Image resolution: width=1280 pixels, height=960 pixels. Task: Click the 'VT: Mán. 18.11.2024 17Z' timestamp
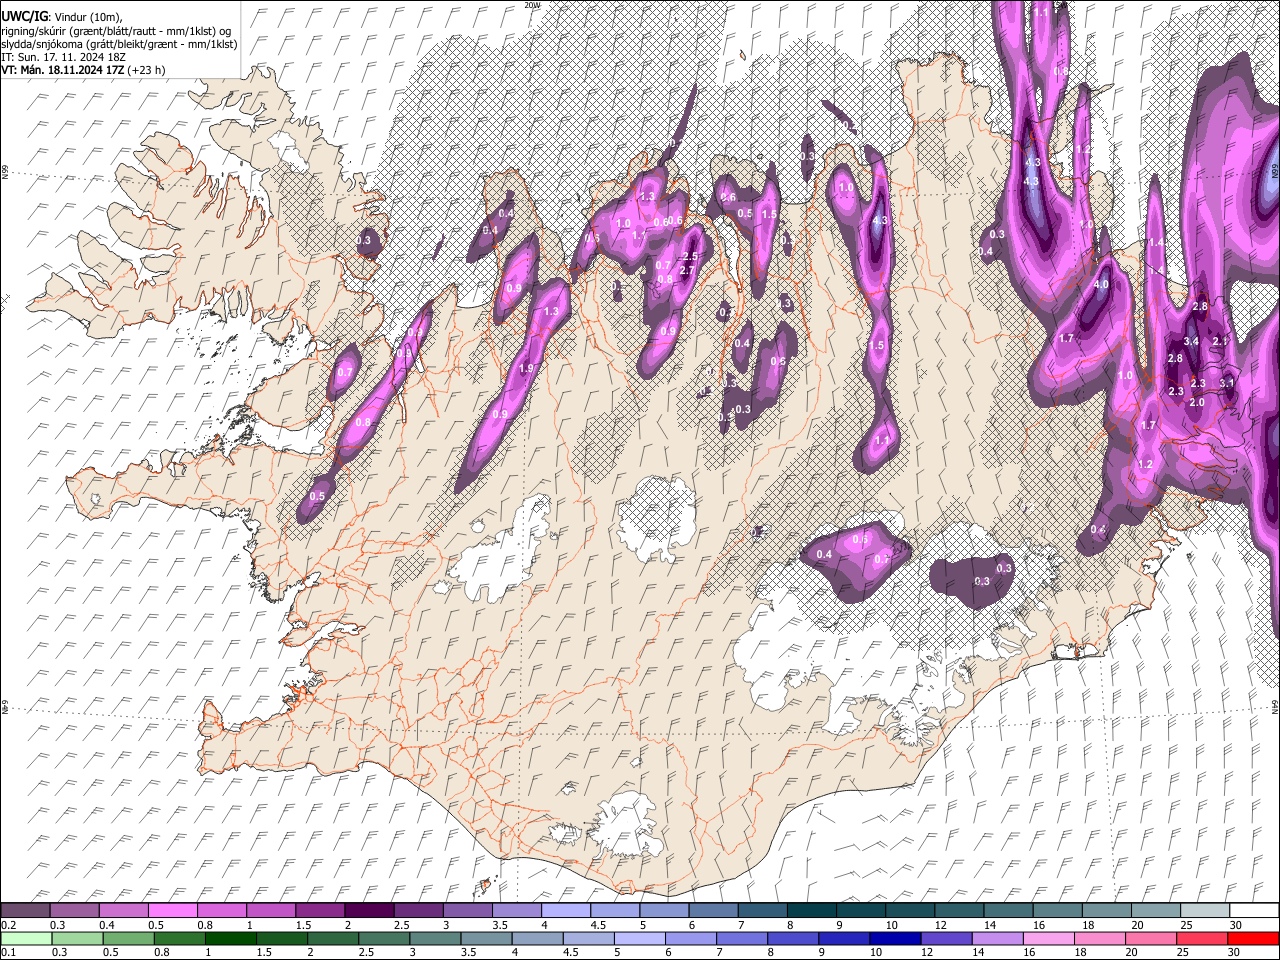click(62, 70)
